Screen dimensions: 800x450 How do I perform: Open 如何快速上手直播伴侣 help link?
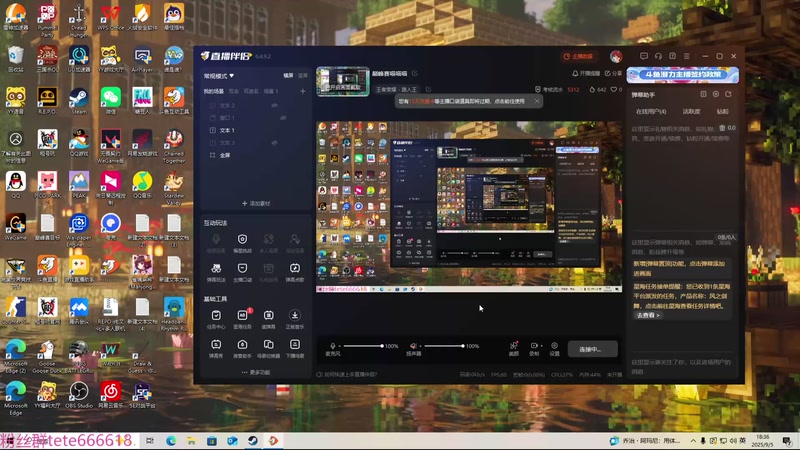pyautogui.click(x=347, y=374)
